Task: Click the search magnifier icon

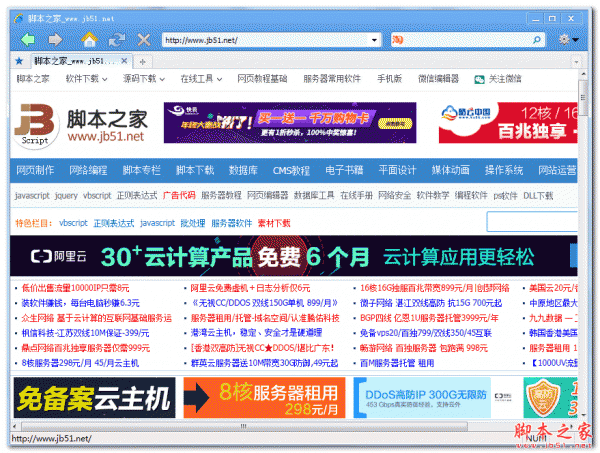Action: point(537,39)
